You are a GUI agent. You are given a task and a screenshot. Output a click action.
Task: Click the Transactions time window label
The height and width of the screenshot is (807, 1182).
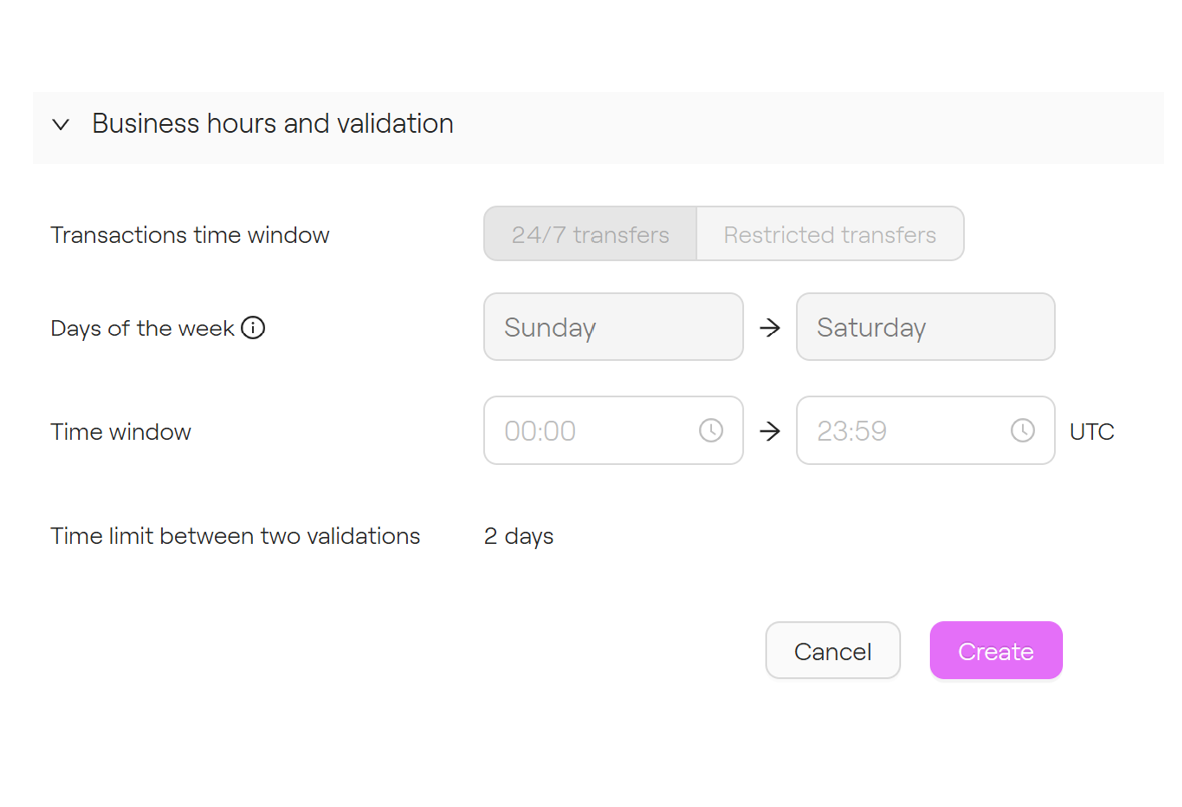[x=190, y=235]
